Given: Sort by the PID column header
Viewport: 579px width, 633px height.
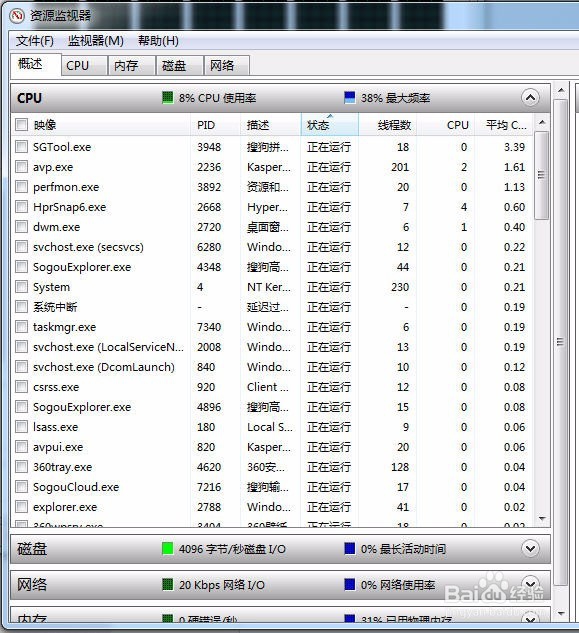Looking at the screenshot, I should (216, 125).
